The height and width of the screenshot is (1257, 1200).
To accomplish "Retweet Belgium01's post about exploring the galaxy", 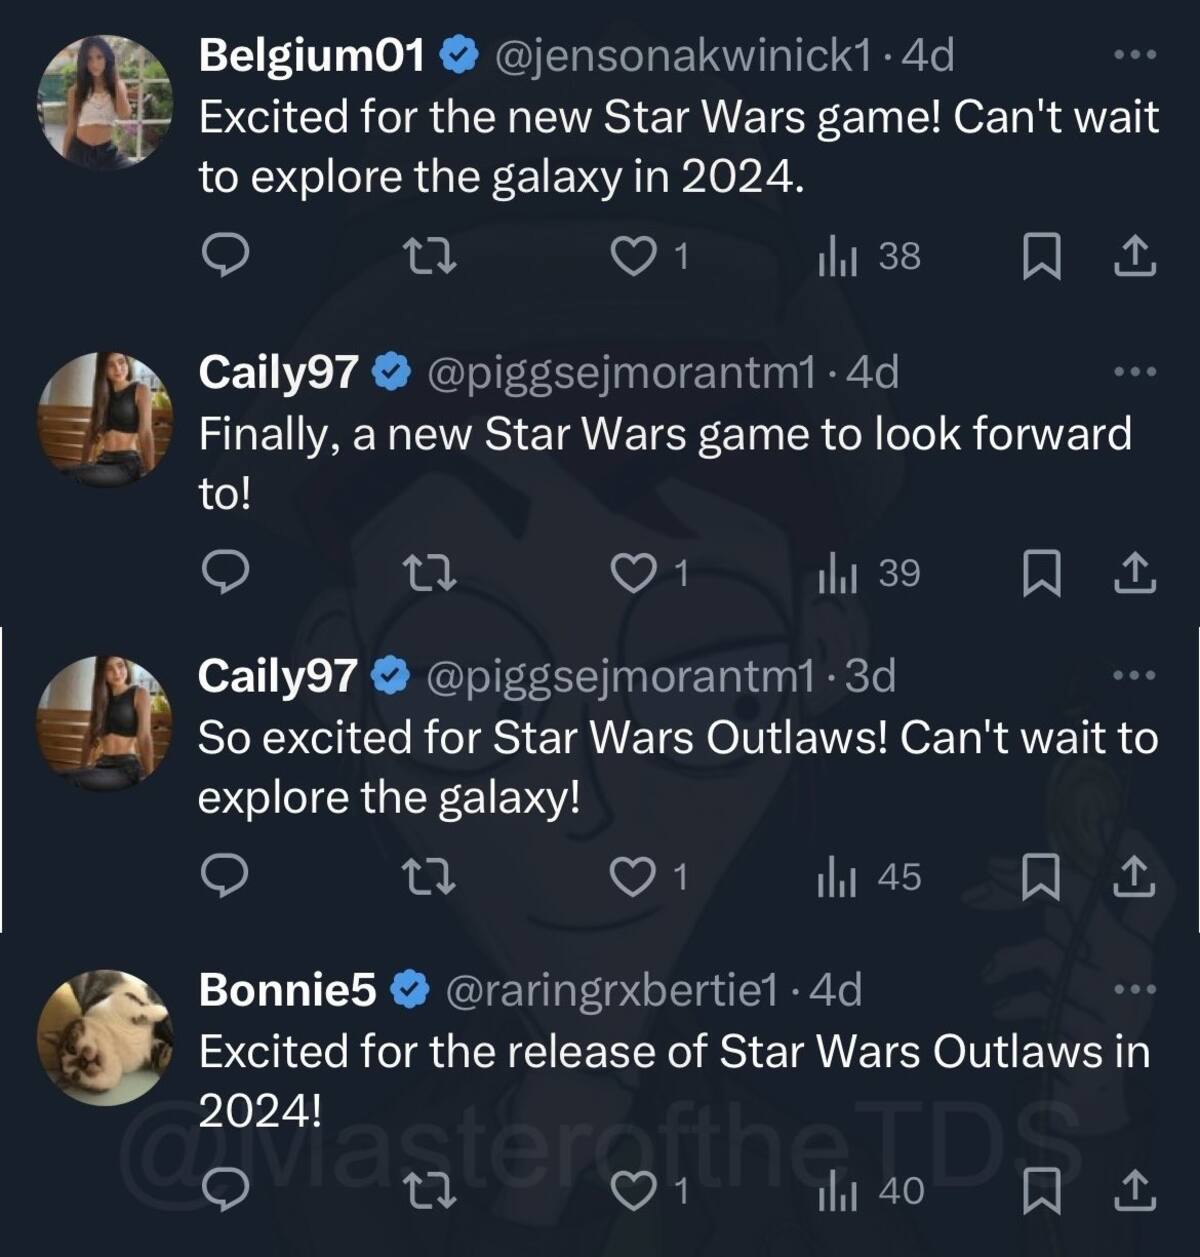I will pyautogui.click(x=435, y=257).
